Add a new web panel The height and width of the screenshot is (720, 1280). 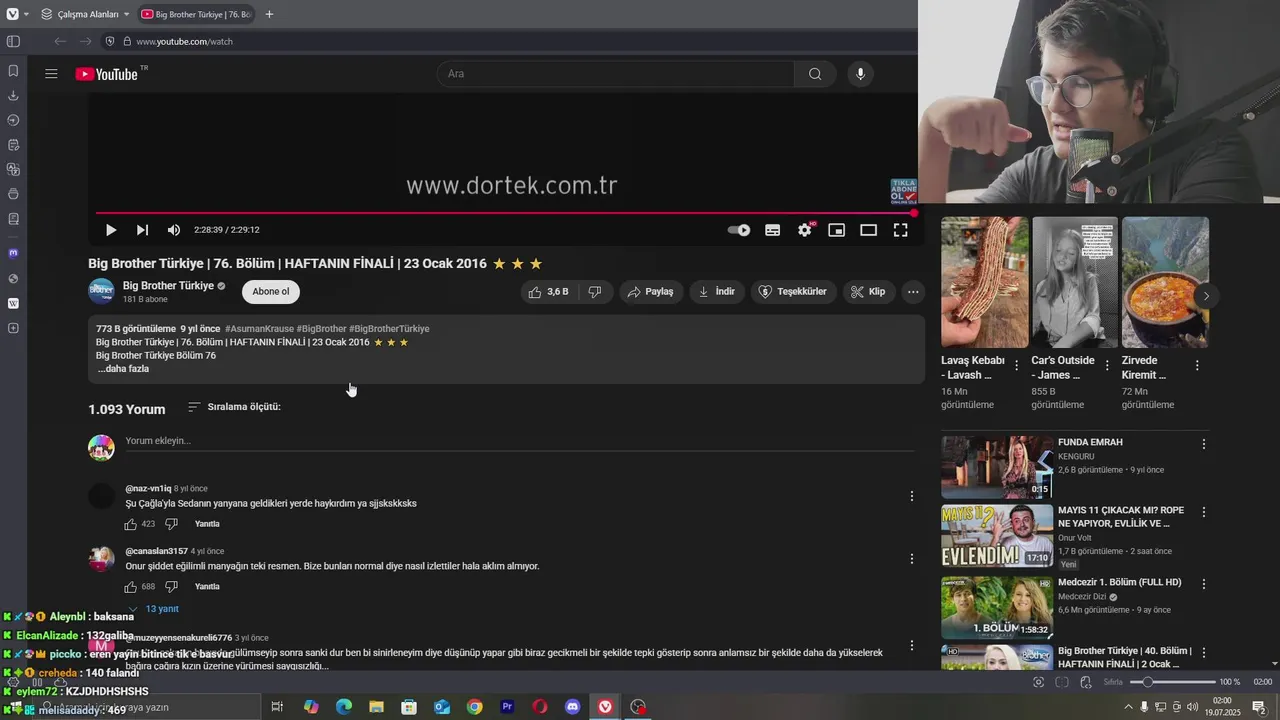[x=13, y=328]
